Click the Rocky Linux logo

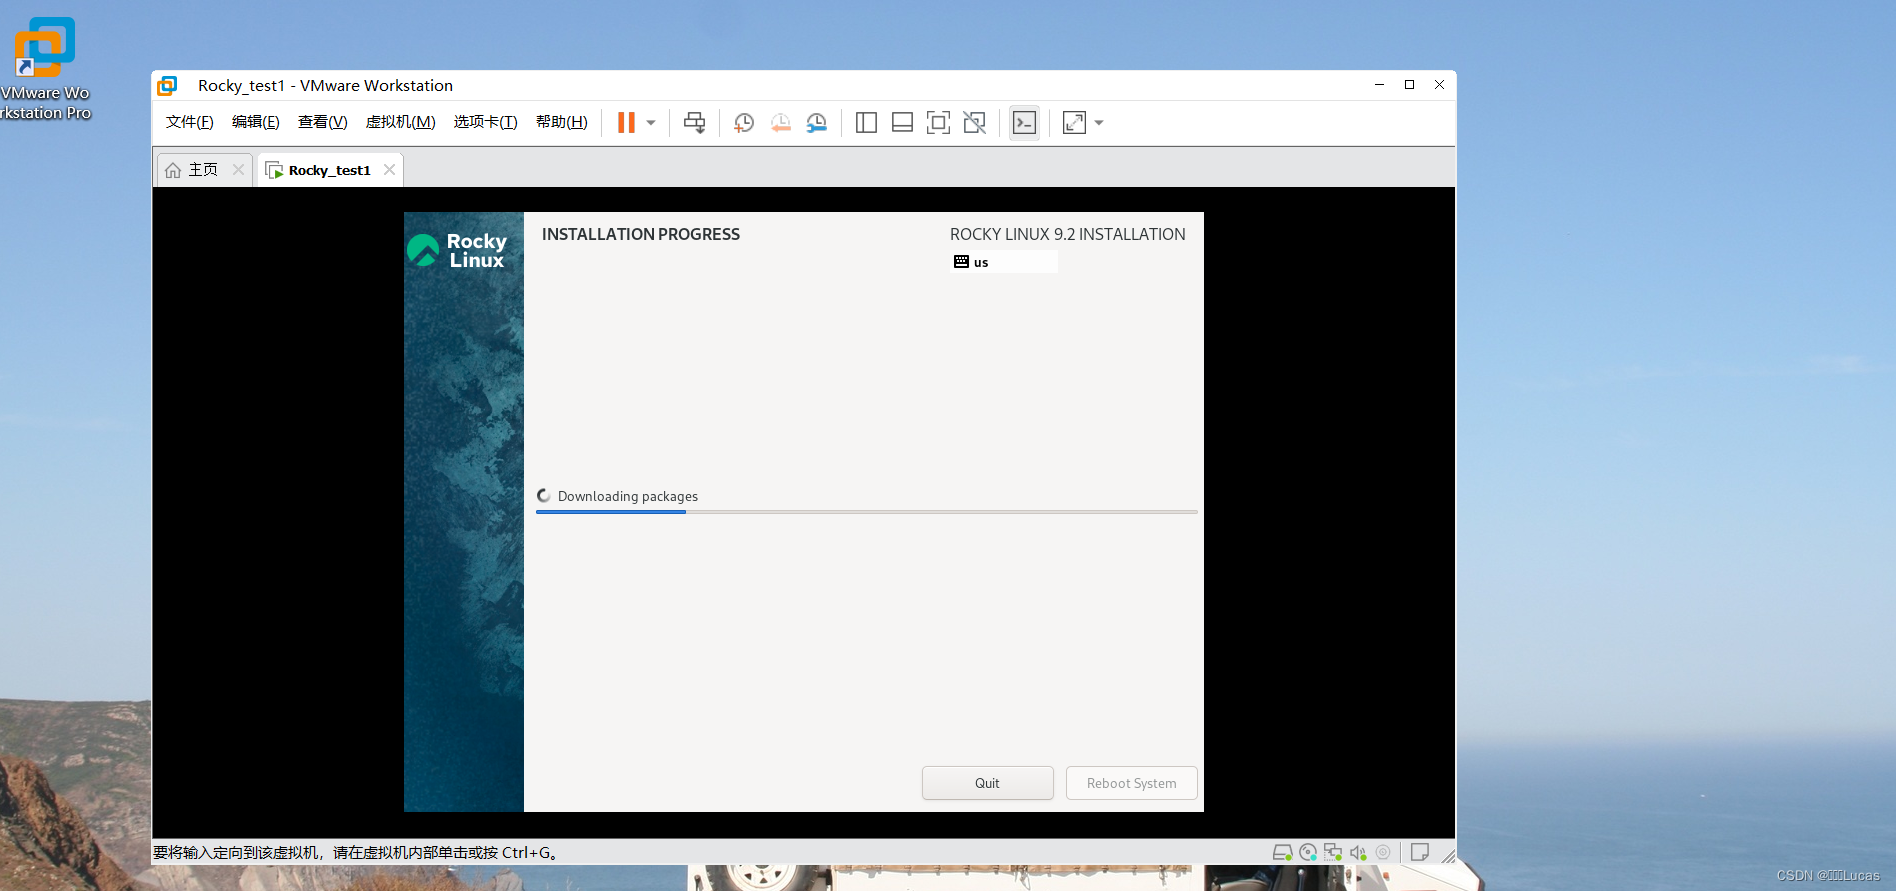tap(457, 250)
